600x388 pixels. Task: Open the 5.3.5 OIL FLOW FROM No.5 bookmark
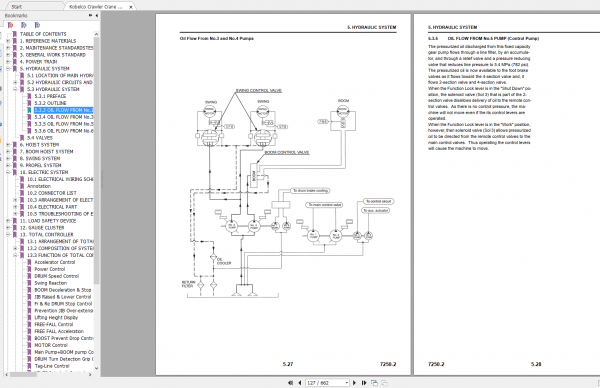[x=64, y=124]
